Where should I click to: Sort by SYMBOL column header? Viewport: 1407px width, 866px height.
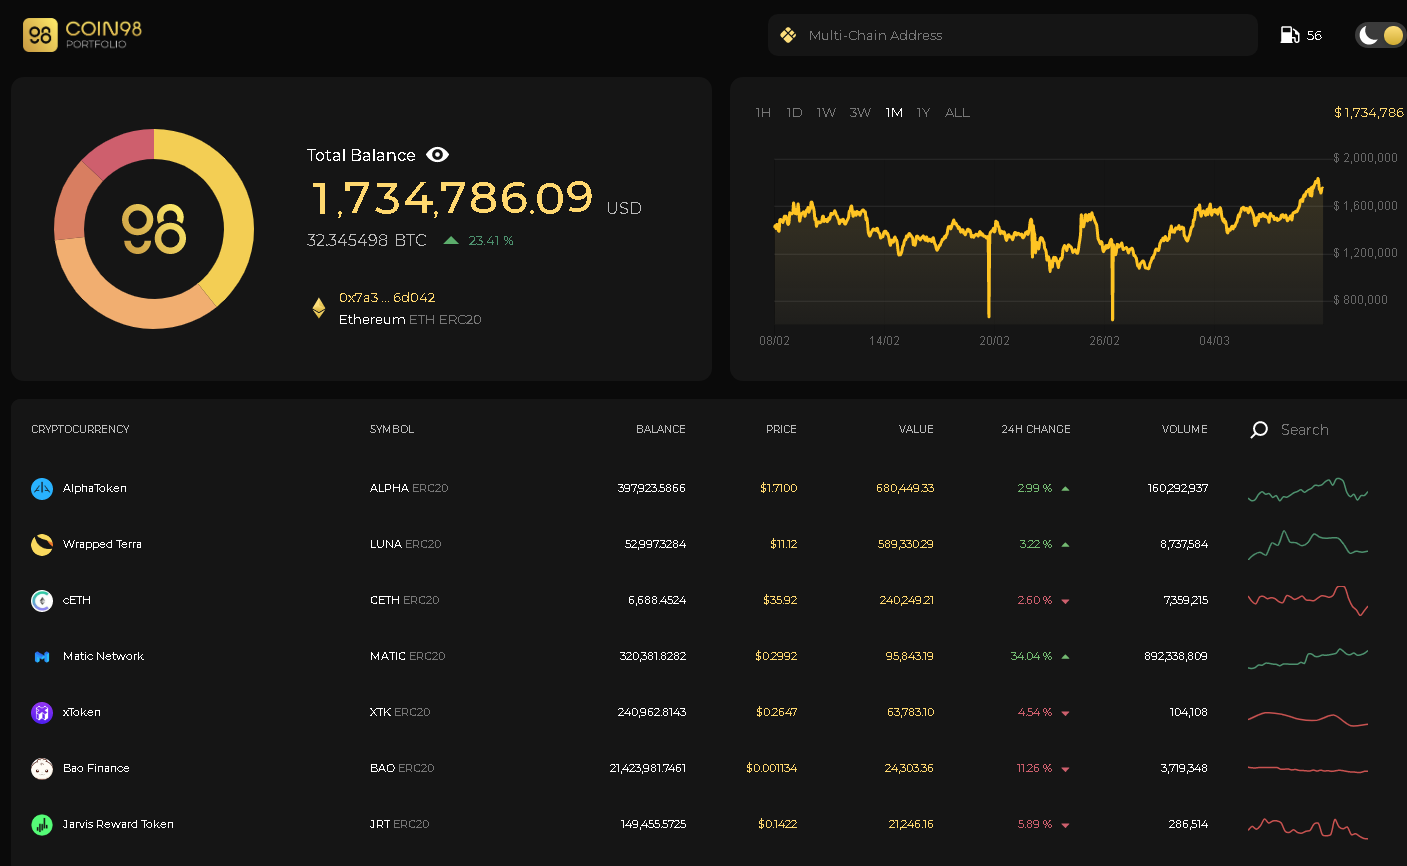pyautogui.click(x=392, y=429)
